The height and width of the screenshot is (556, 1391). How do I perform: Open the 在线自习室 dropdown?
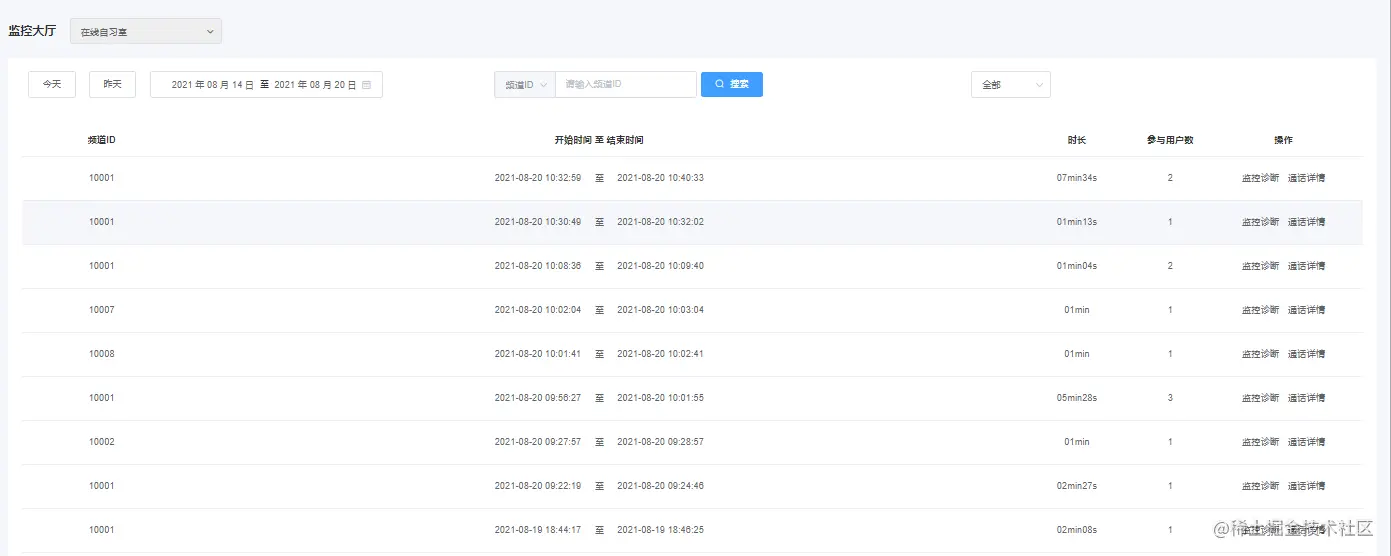tap(146, 32)
